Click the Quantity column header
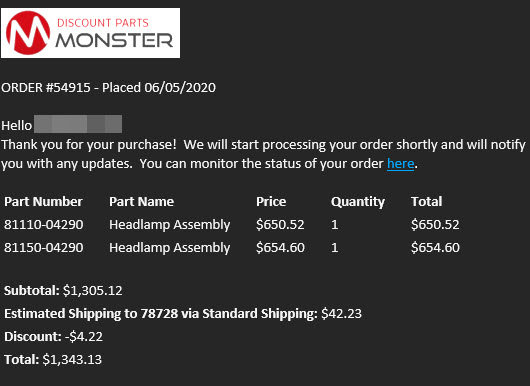 click(358, 202)
